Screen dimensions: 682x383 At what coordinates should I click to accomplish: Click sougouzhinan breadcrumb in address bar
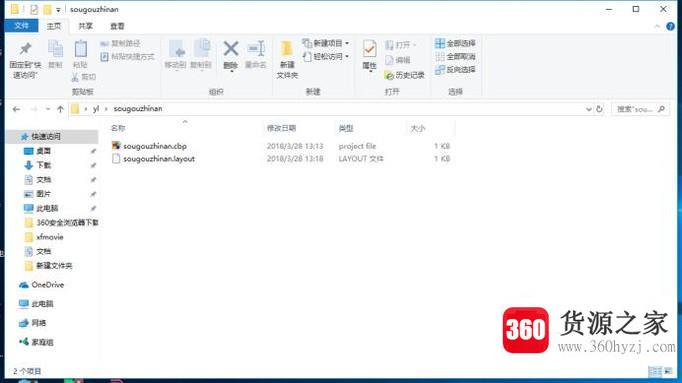pos(138,109)
